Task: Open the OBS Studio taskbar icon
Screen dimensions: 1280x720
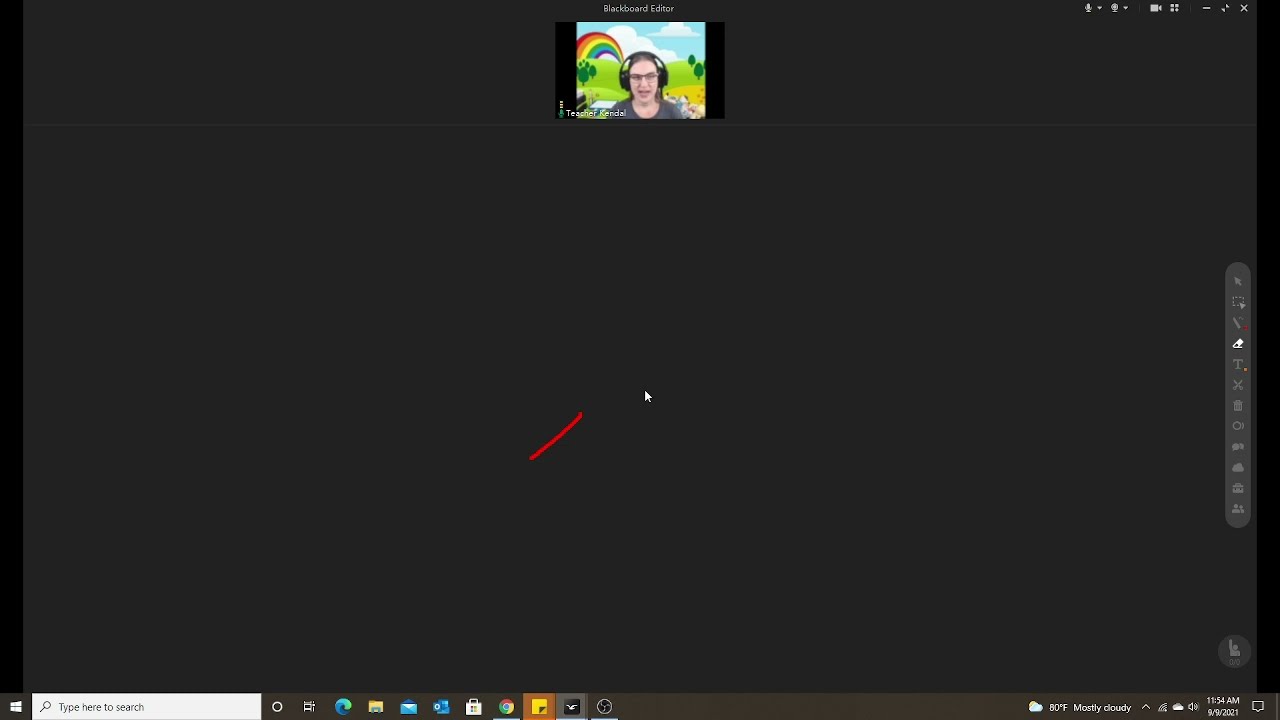Action: [x=605, y=707]
